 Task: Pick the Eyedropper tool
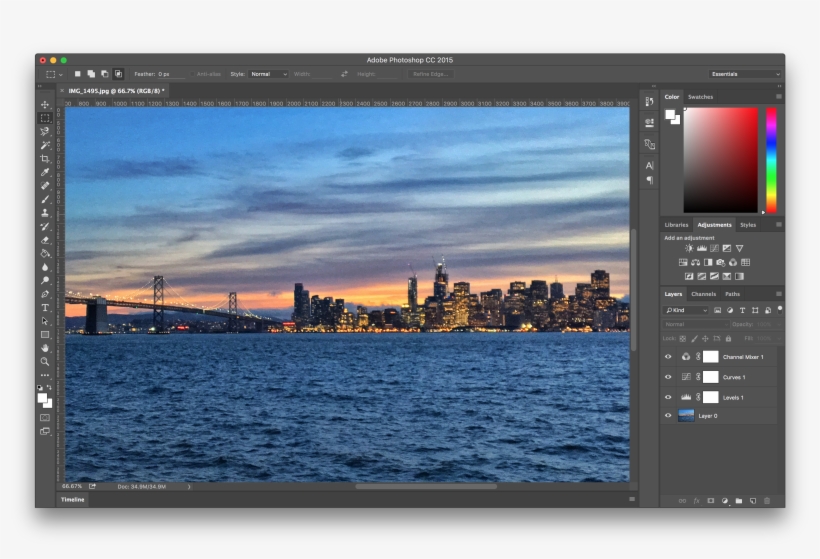tap(45, 172)
